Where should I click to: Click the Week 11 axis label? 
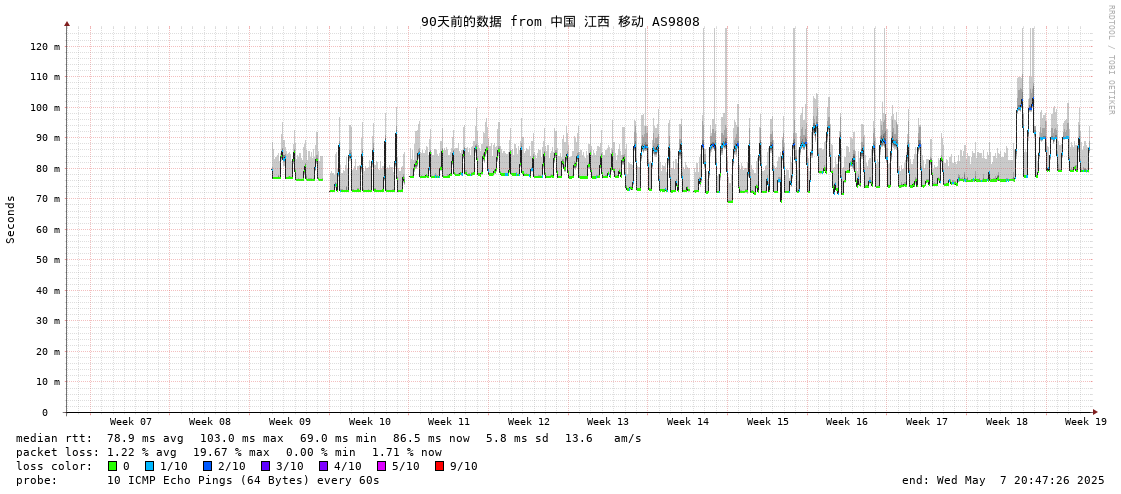pos(450,422)
